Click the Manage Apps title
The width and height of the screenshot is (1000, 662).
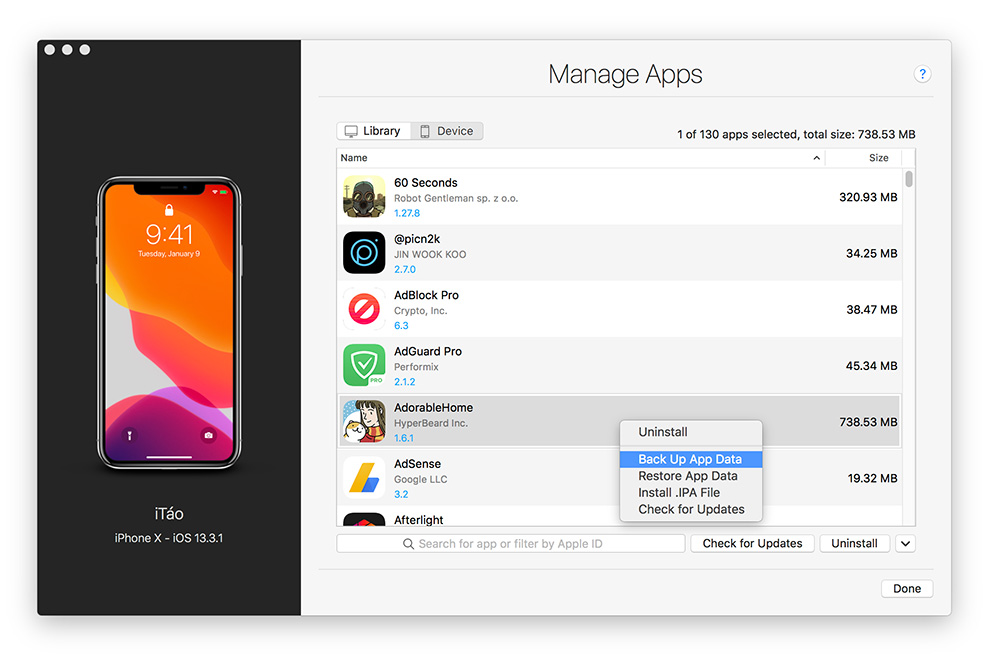(625, 75)
